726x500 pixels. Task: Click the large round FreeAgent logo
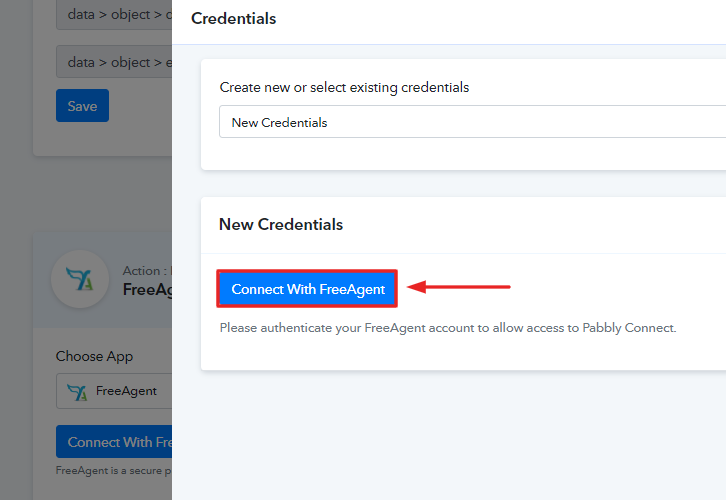pos(80,279)
